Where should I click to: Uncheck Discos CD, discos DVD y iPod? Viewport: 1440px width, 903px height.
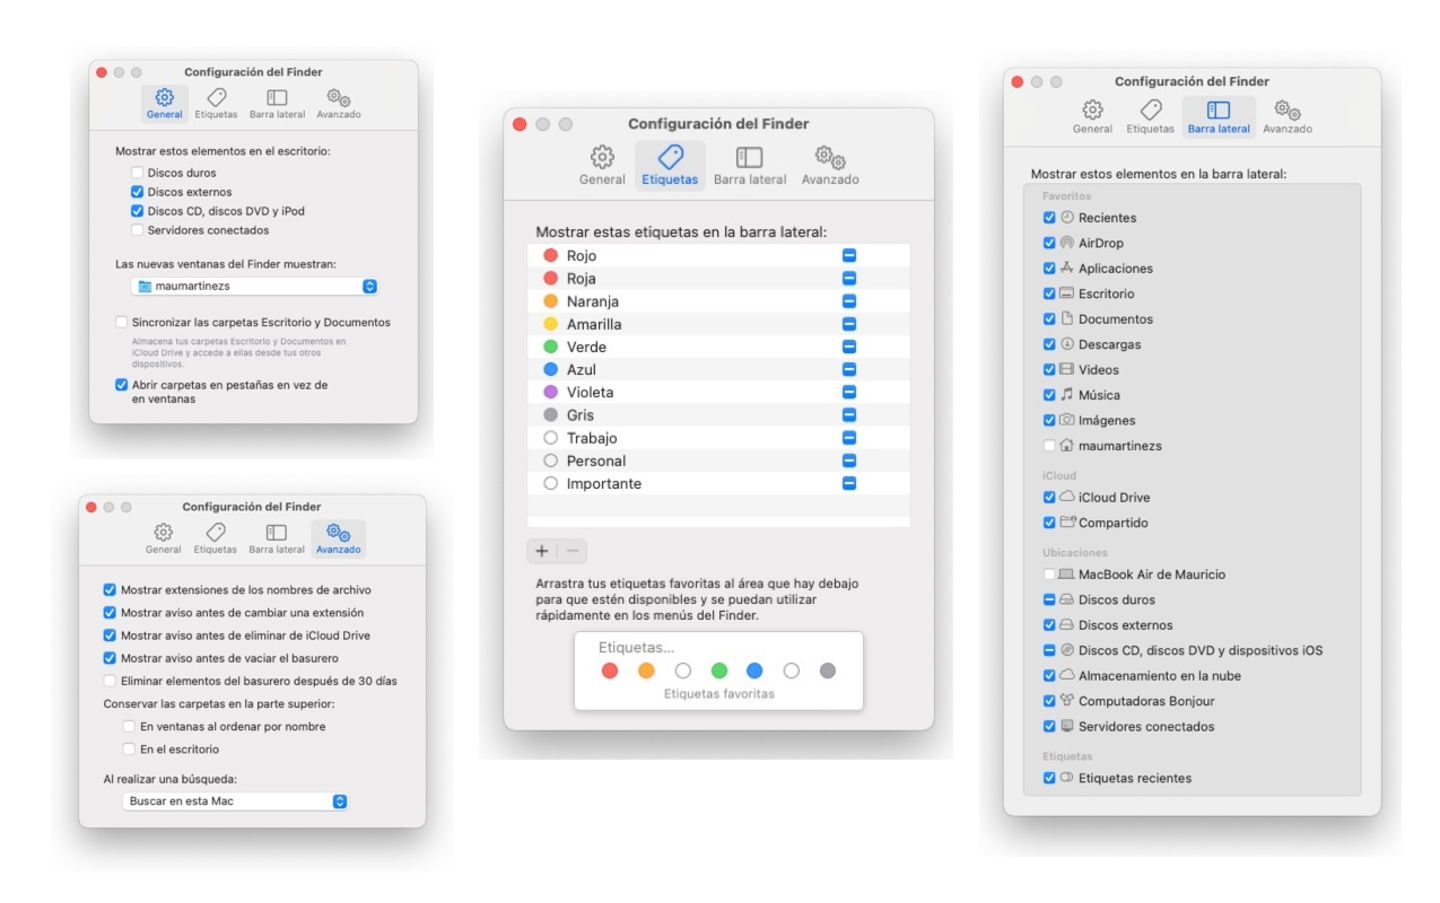(x=137, y=210)
